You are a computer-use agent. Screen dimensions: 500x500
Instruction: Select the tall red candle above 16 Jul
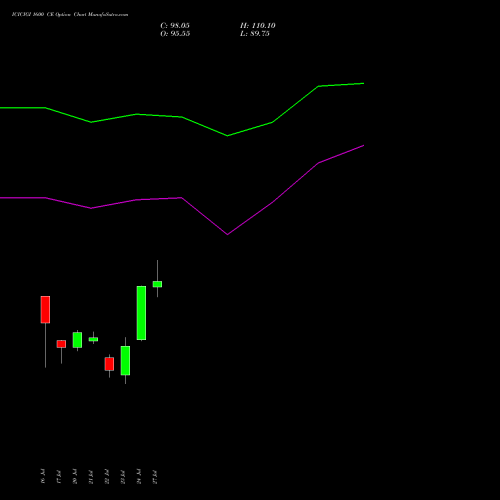coord(45,309)
